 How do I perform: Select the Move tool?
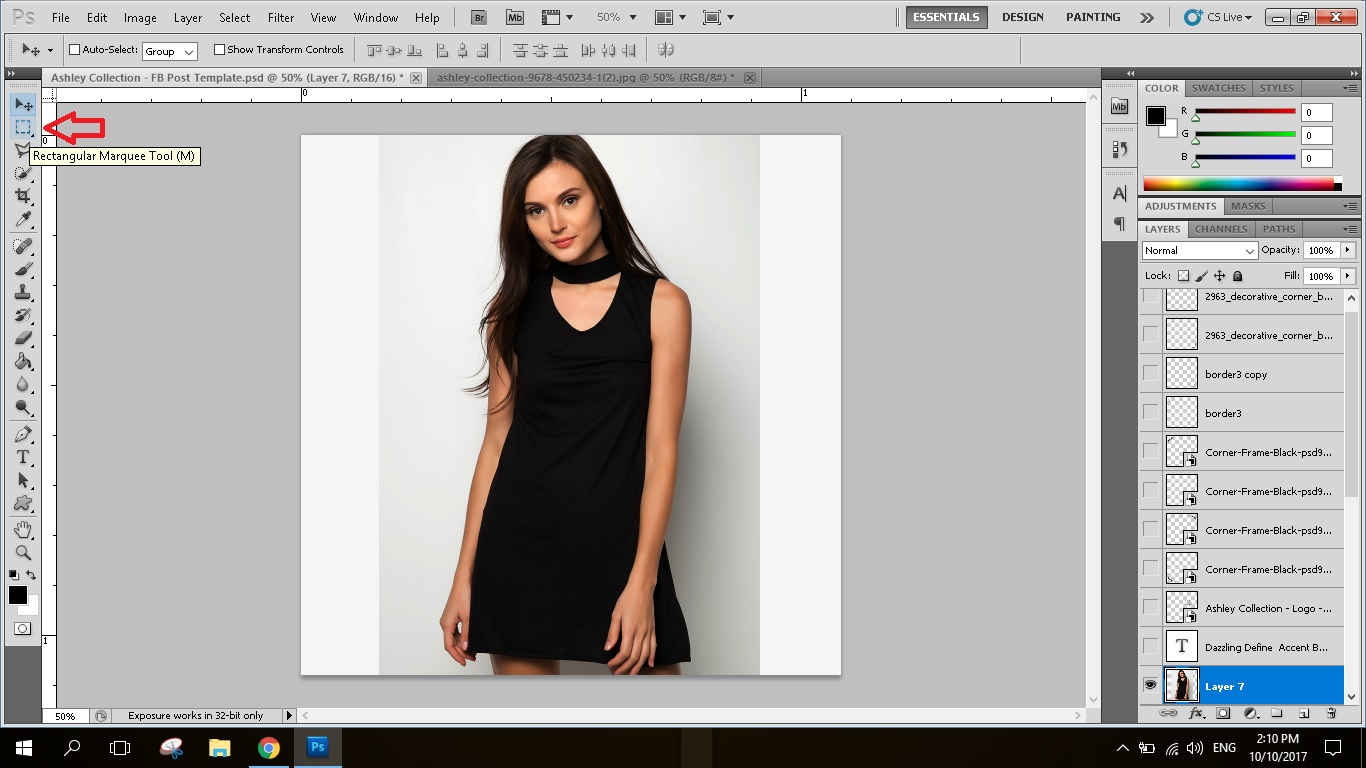click(x=23, y=104)
